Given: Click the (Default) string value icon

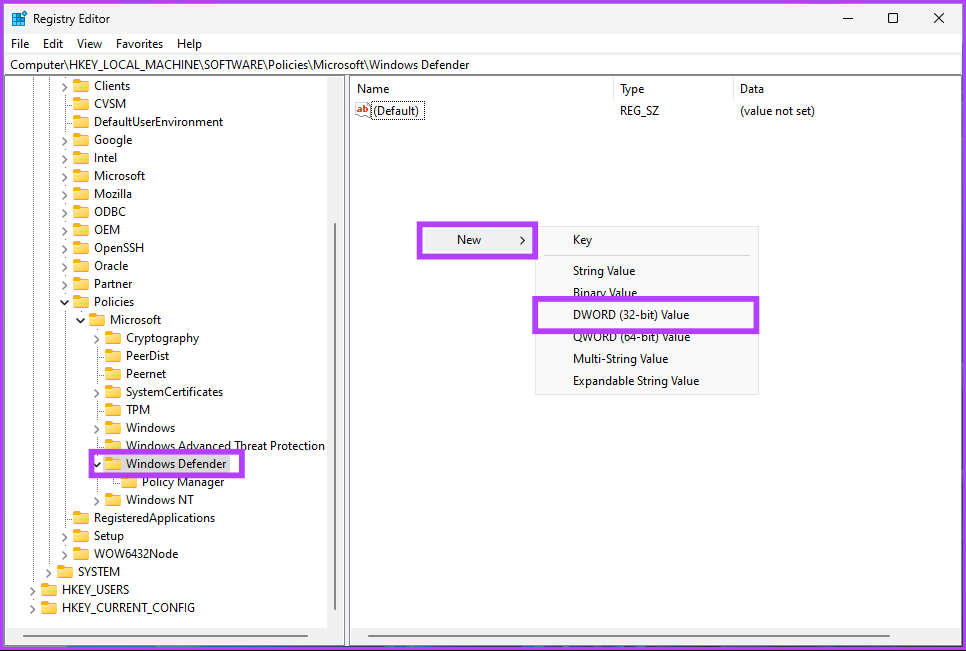Looking at the screenshot, I should click(363, 111).
